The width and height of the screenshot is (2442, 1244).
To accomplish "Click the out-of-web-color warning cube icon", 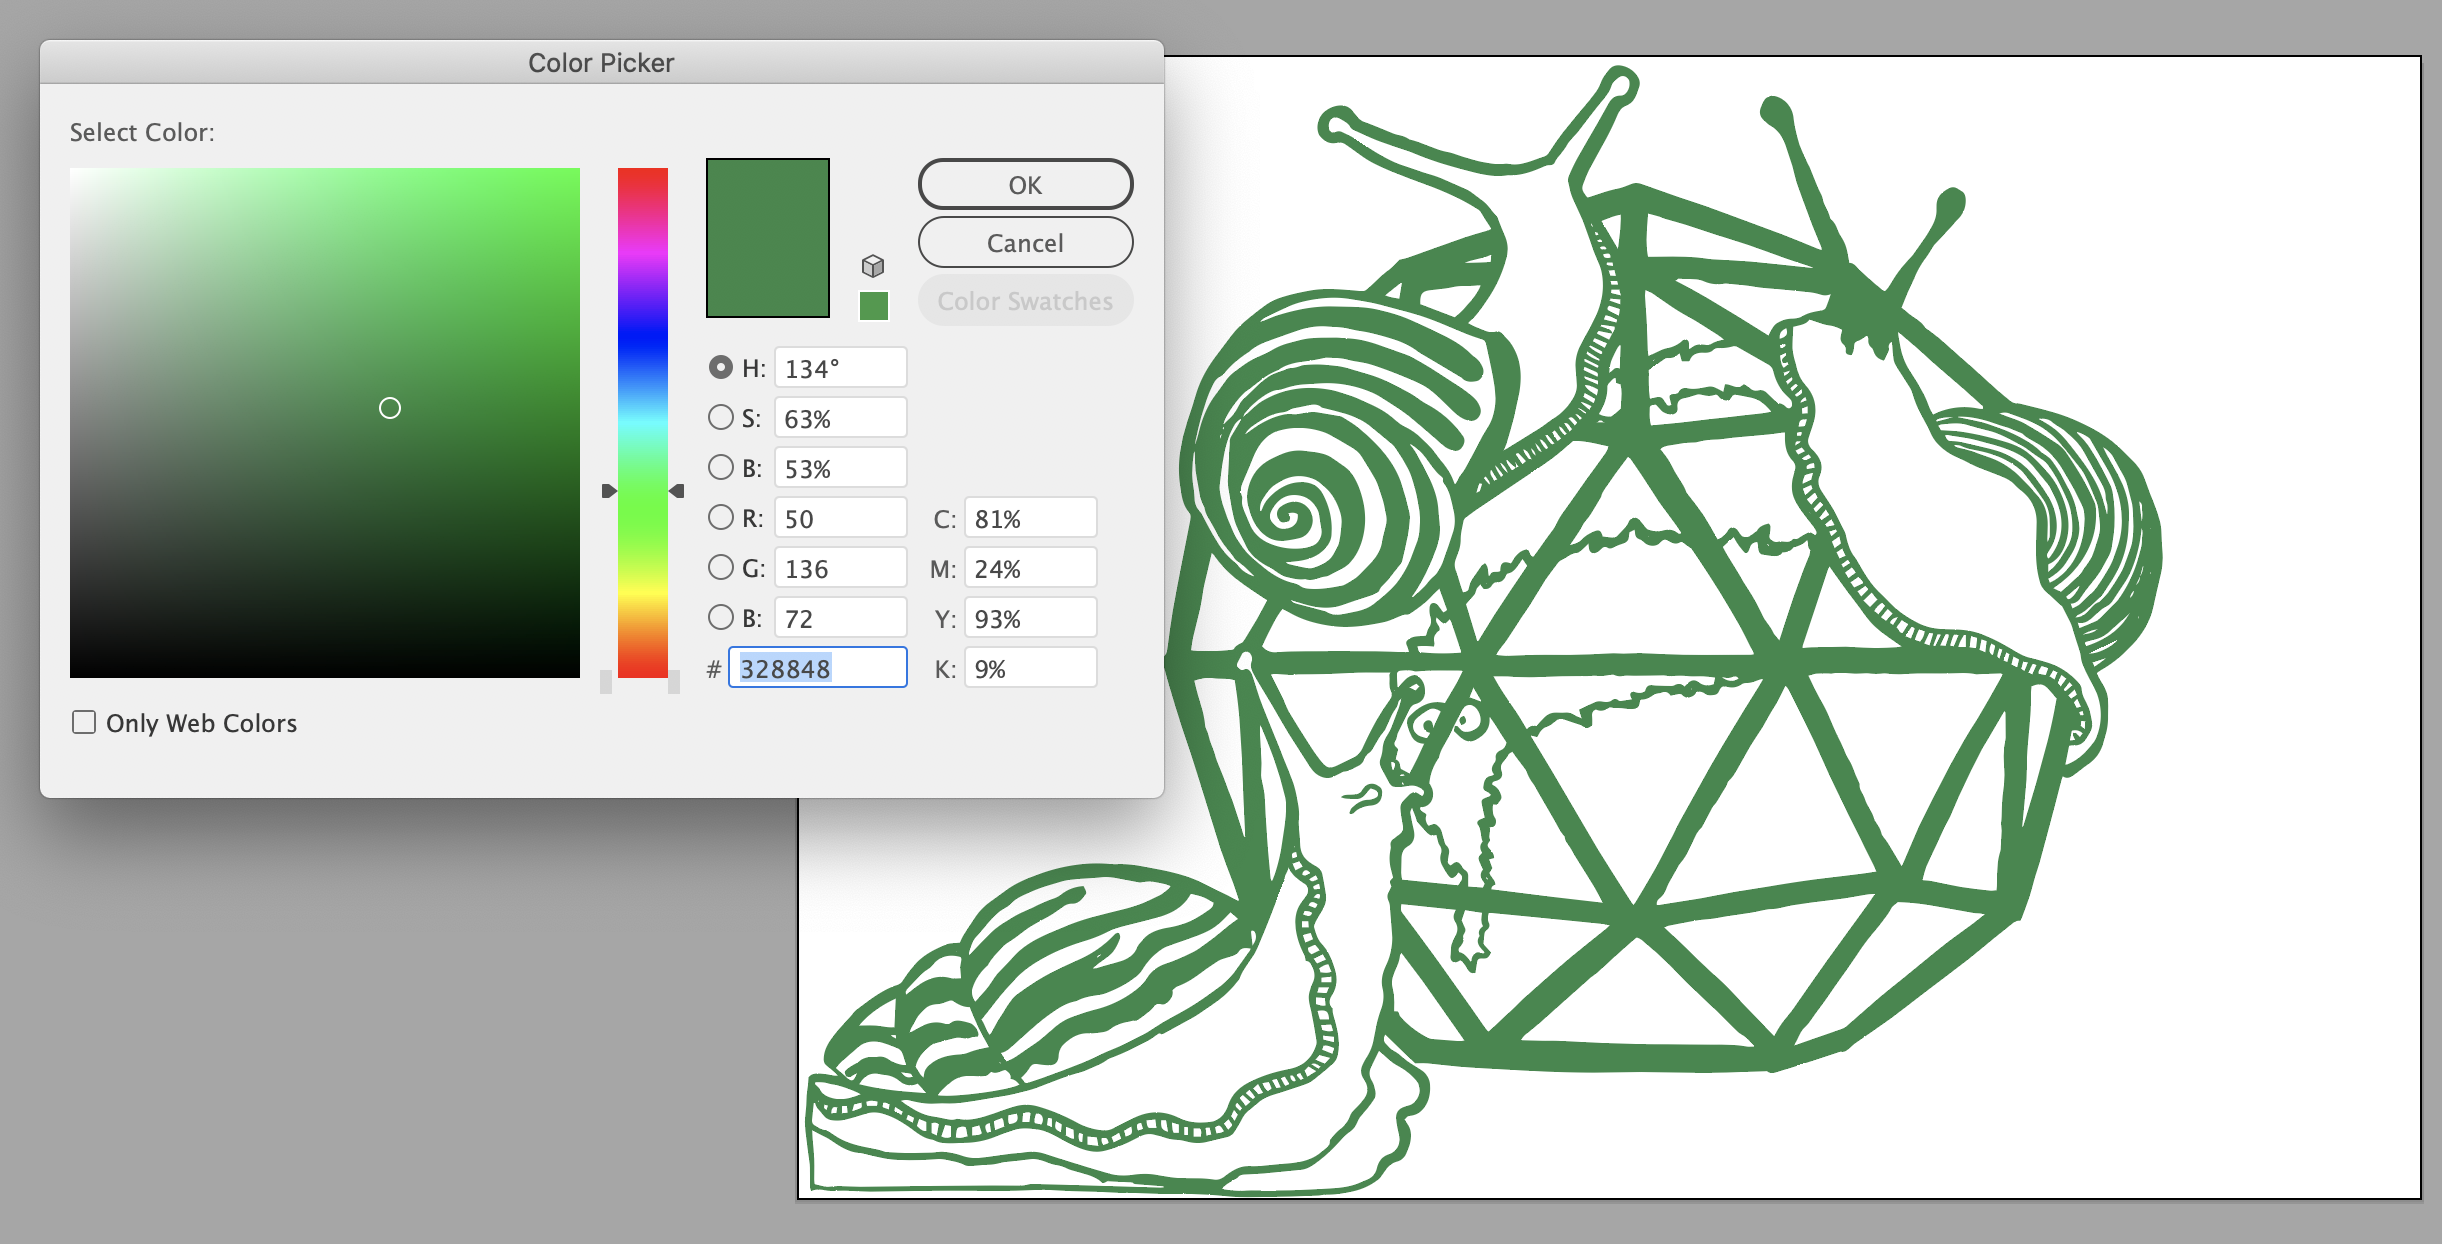I will pyautogui.click(x=873, y=266).
